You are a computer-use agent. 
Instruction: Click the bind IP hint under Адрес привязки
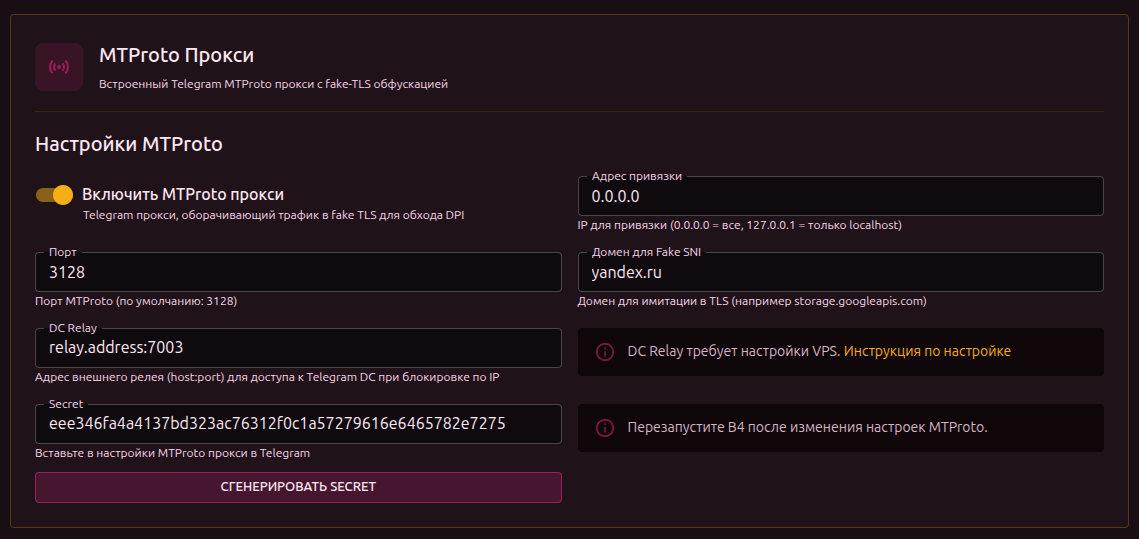739,226
